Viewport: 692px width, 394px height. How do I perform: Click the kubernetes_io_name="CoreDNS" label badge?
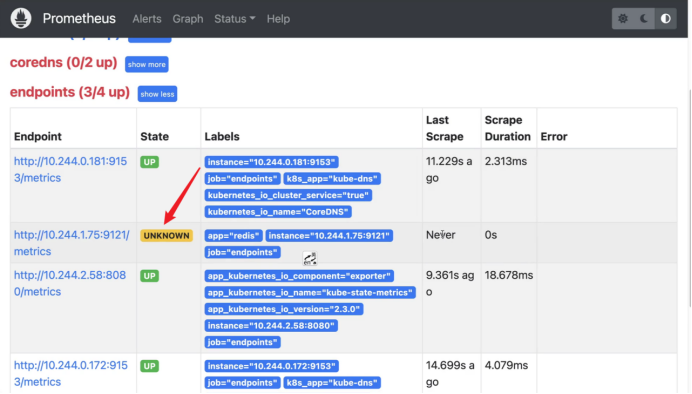(278, 212)
